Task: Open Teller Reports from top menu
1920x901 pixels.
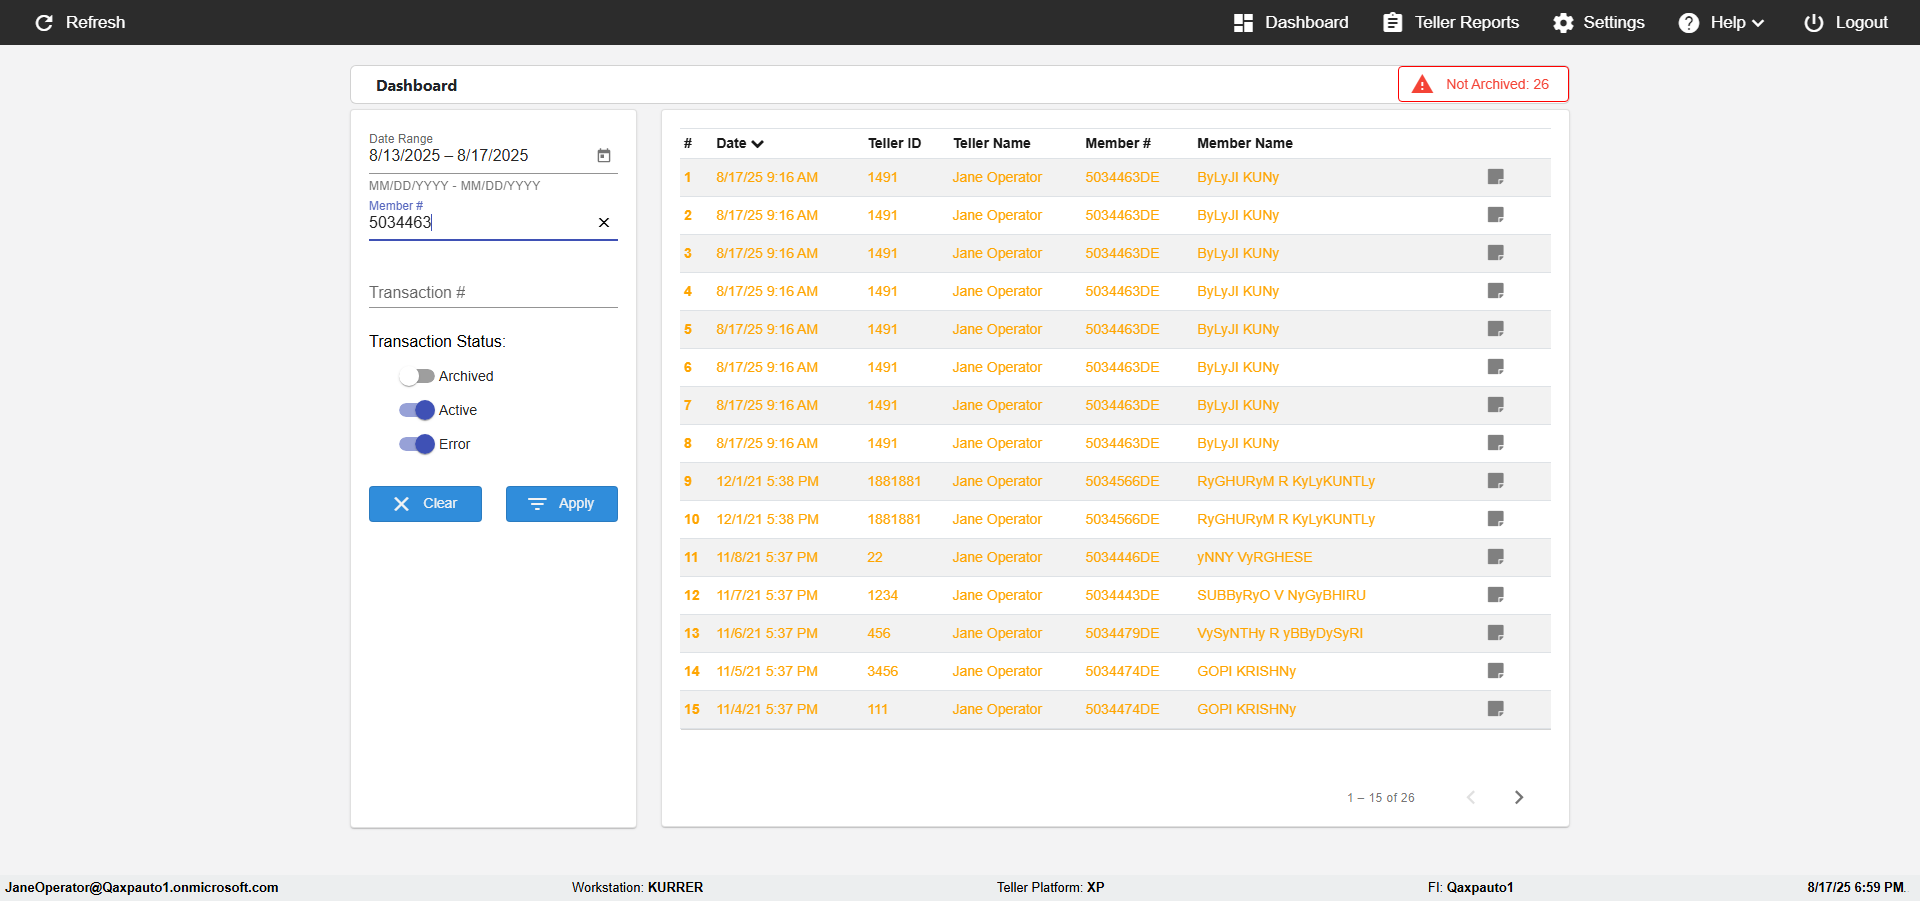Action: click(x=1451, y=22)
